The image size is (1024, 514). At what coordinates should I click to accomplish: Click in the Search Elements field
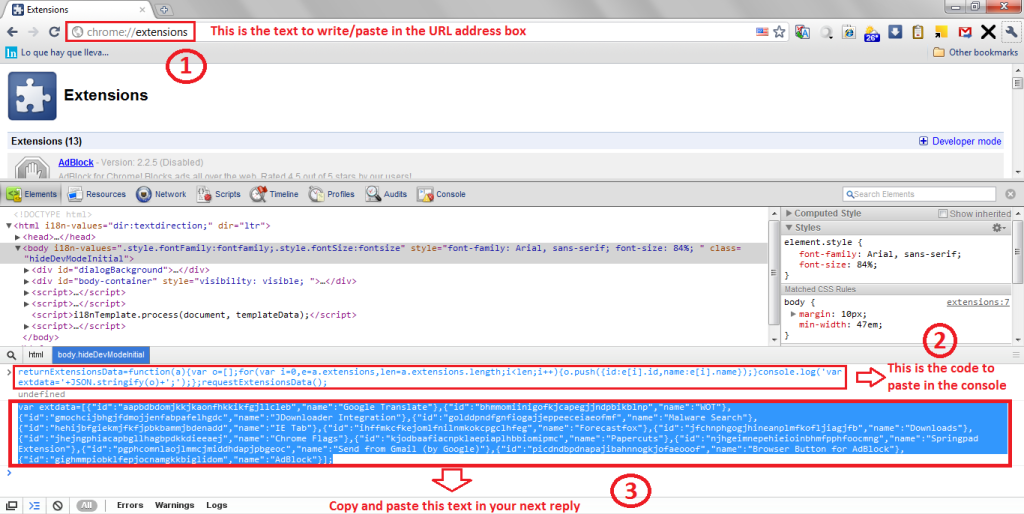coord(919,194)
